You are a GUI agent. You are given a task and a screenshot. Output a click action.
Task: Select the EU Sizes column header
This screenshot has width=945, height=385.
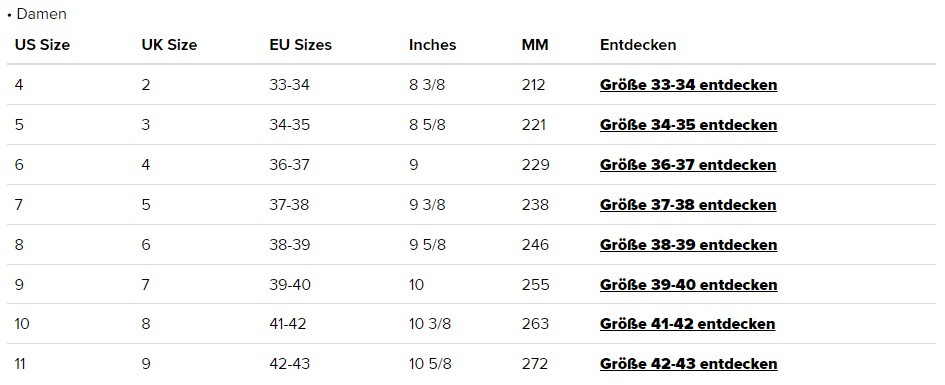point(301,45)
